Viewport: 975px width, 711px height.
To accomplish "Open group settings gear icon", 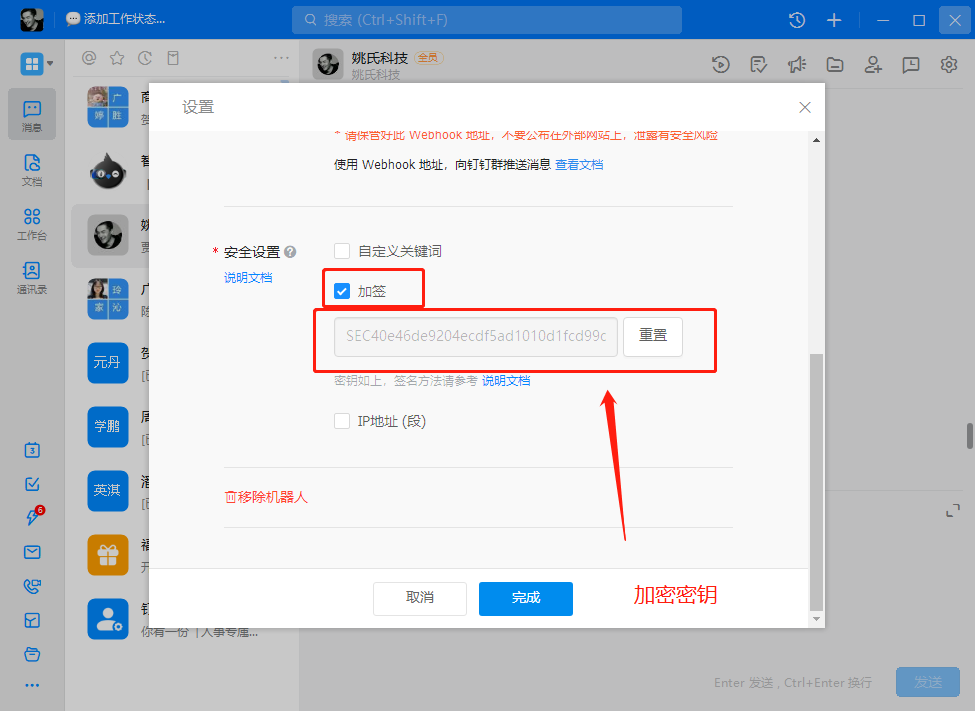I will 949,64.
